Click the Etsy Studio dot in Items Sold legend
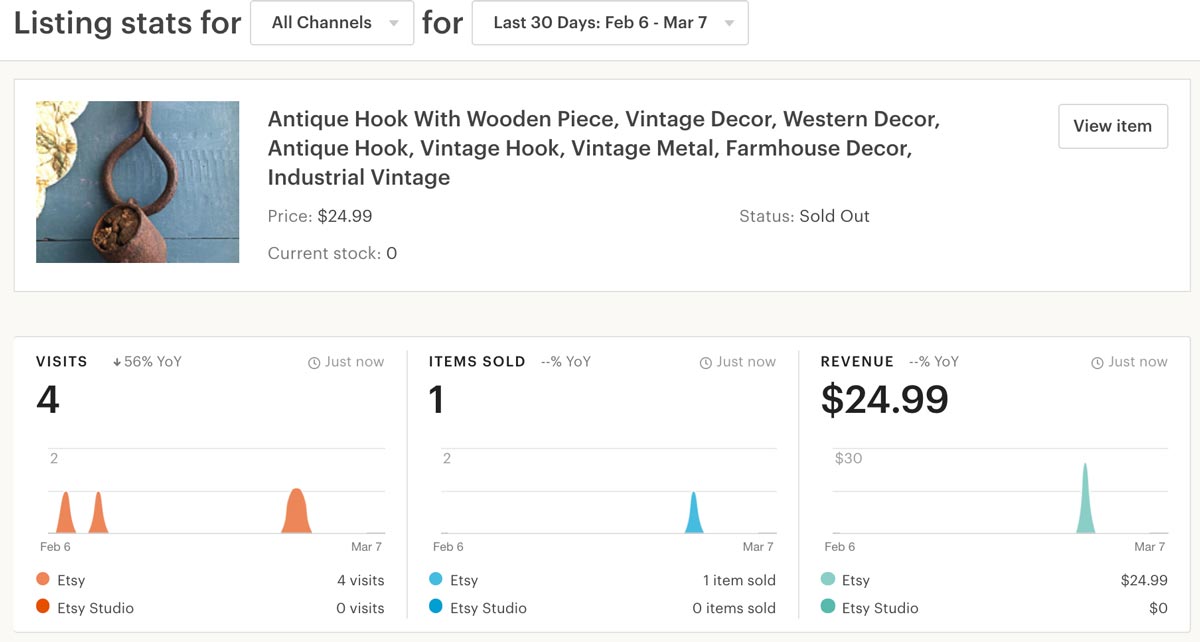 [436, 608]
